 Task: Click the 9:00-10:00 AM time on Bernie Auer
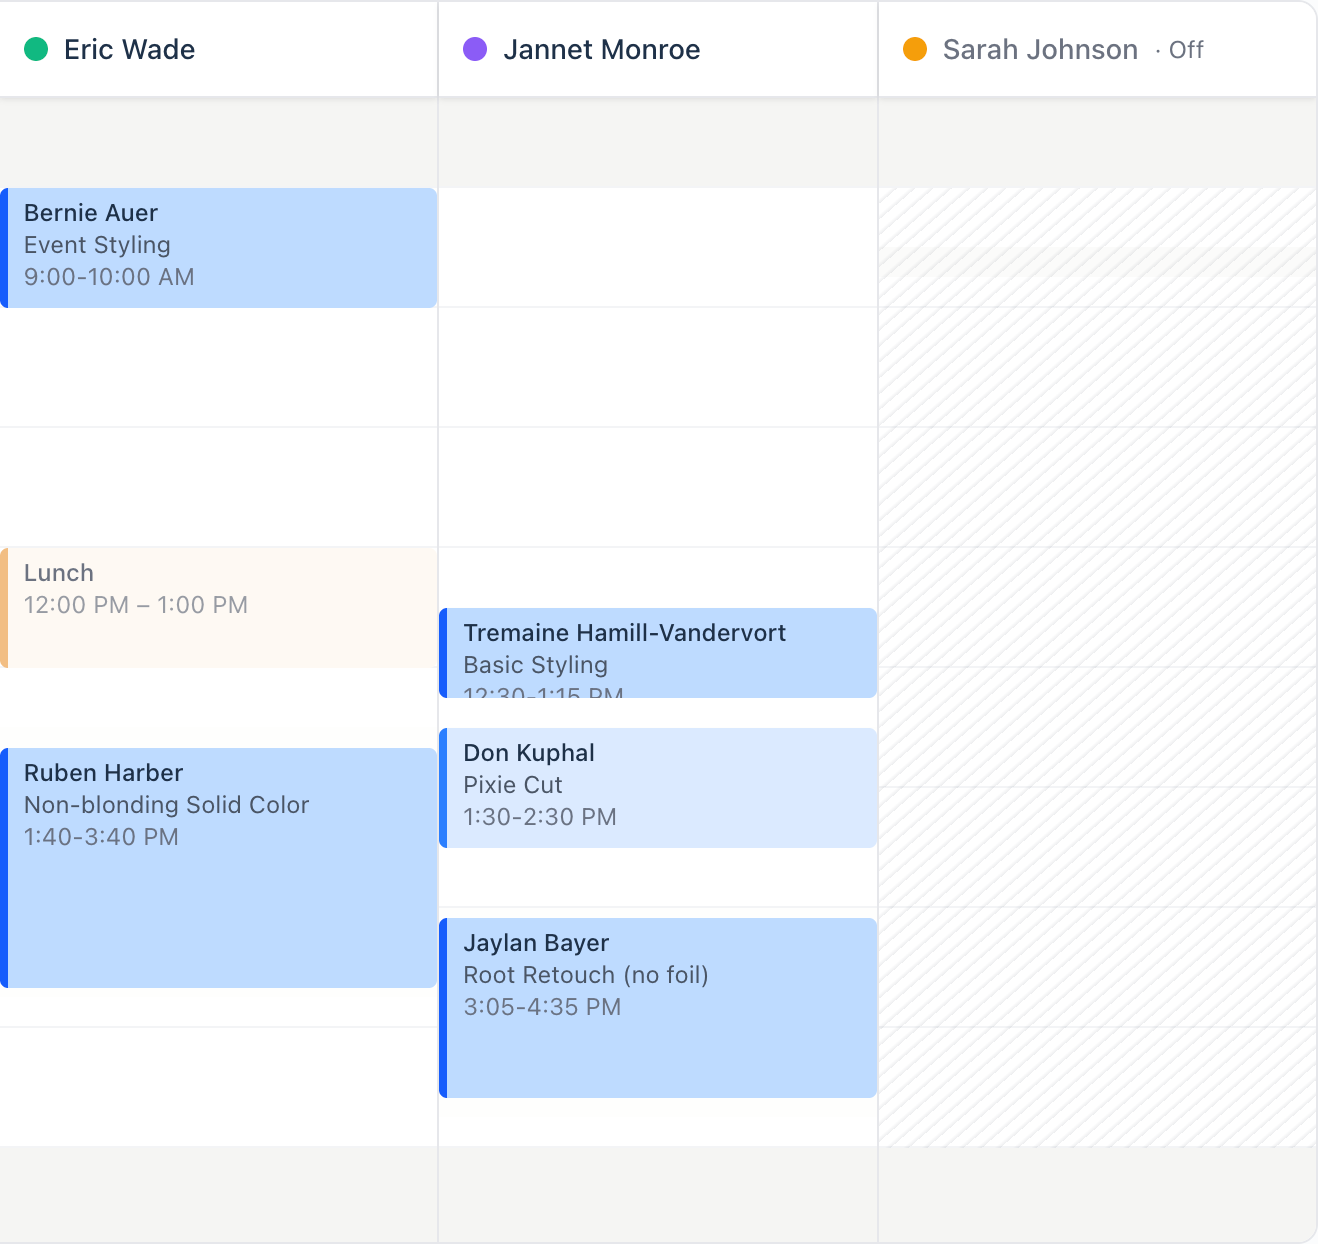coord(109,277)
